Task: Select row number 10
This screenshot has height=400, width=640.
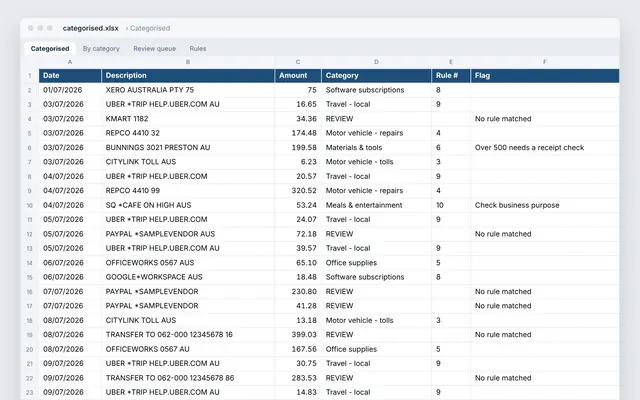Action: coord(29,205)
